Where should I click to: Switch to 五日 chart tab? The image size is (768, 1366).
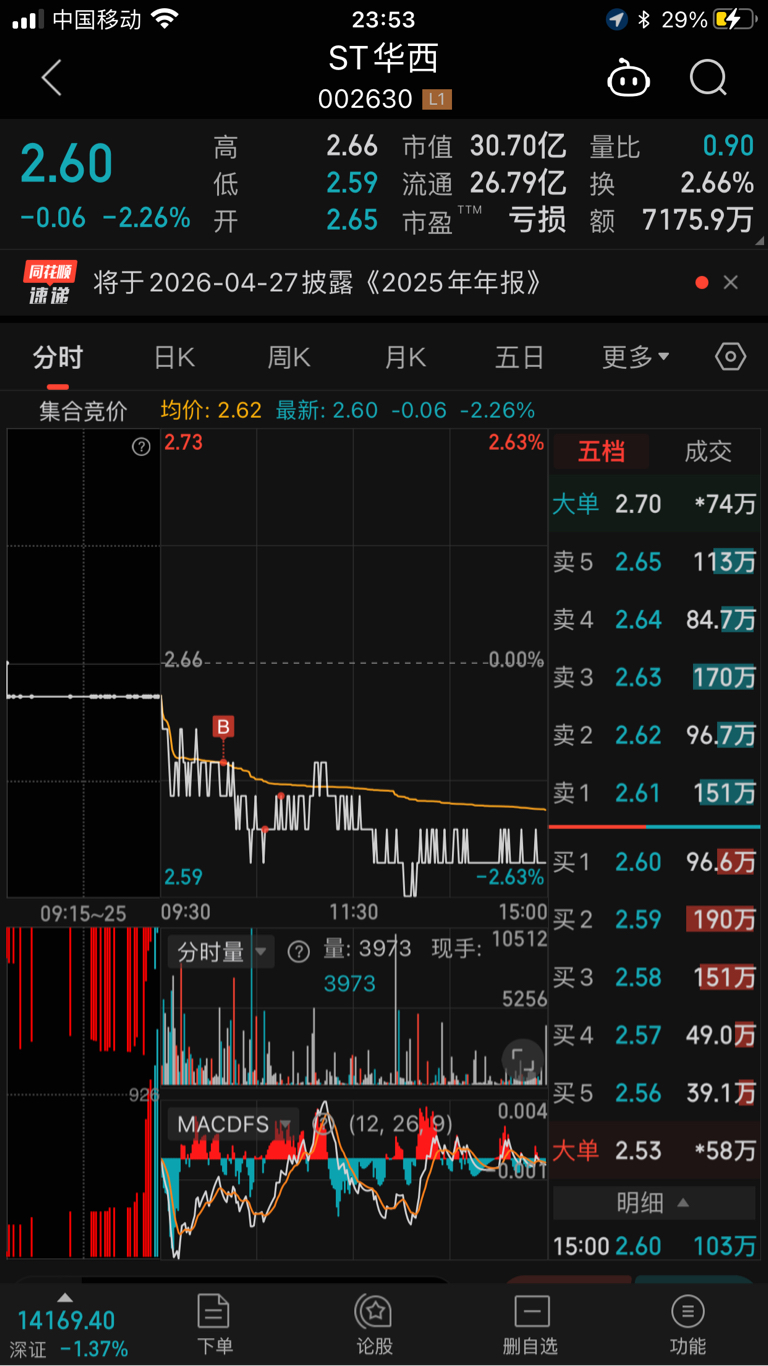pos(520,357)
